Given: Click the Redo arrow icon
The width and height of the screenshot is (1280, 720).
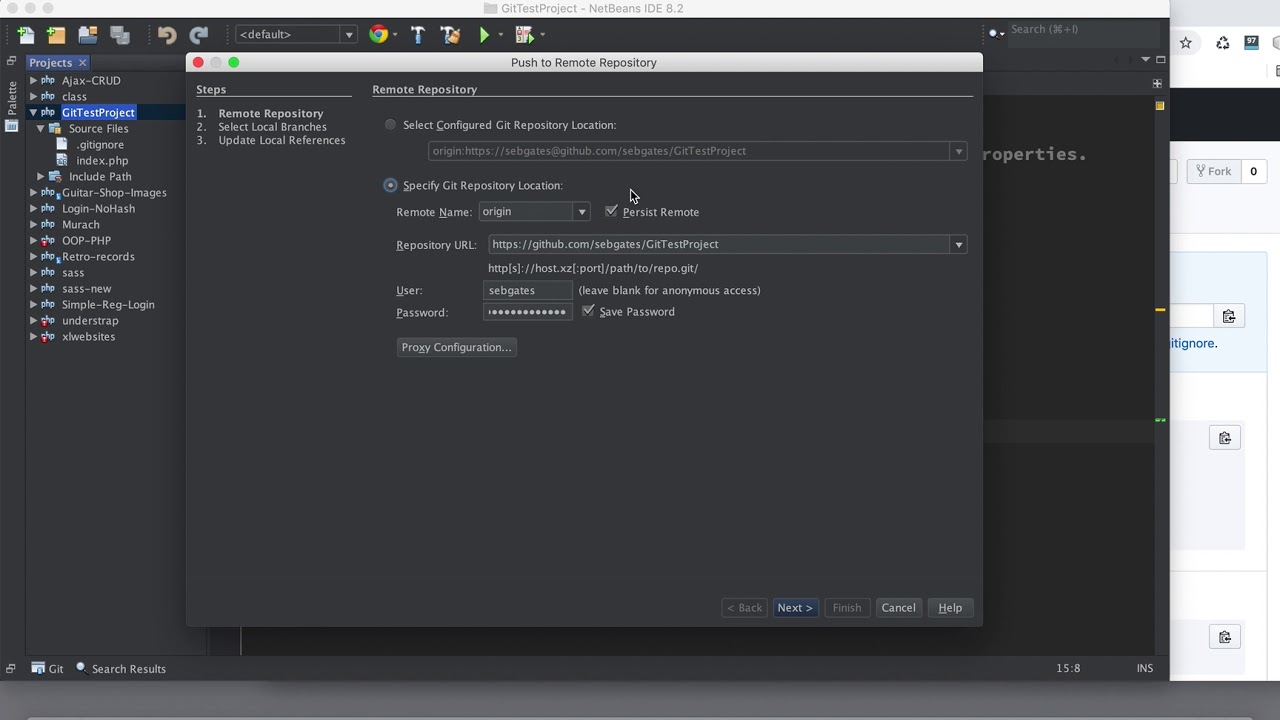Looking at the screenshot, I should click(199, 35).
